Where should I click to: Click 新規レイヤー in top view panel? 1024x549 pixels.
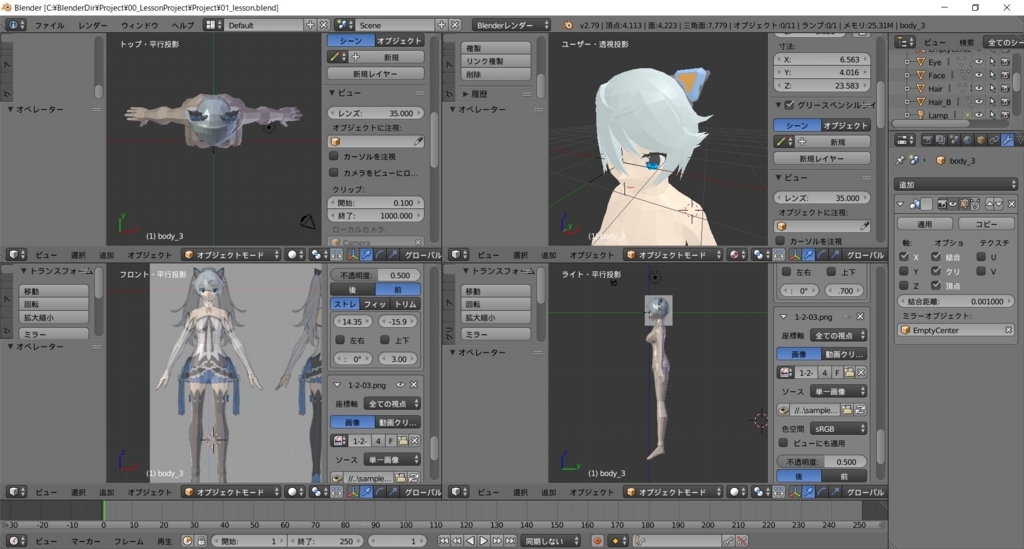click(376, 74)
